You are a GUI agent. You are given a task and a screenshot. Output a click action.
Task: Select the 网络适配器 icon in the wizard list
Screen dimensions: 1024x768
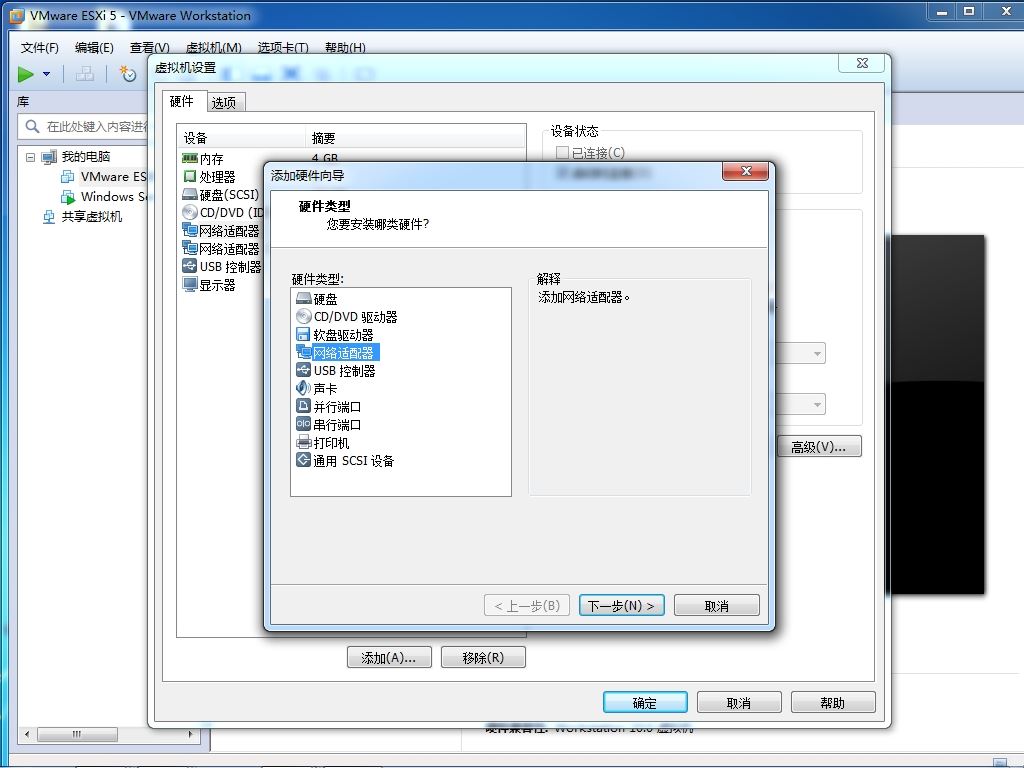304,353
